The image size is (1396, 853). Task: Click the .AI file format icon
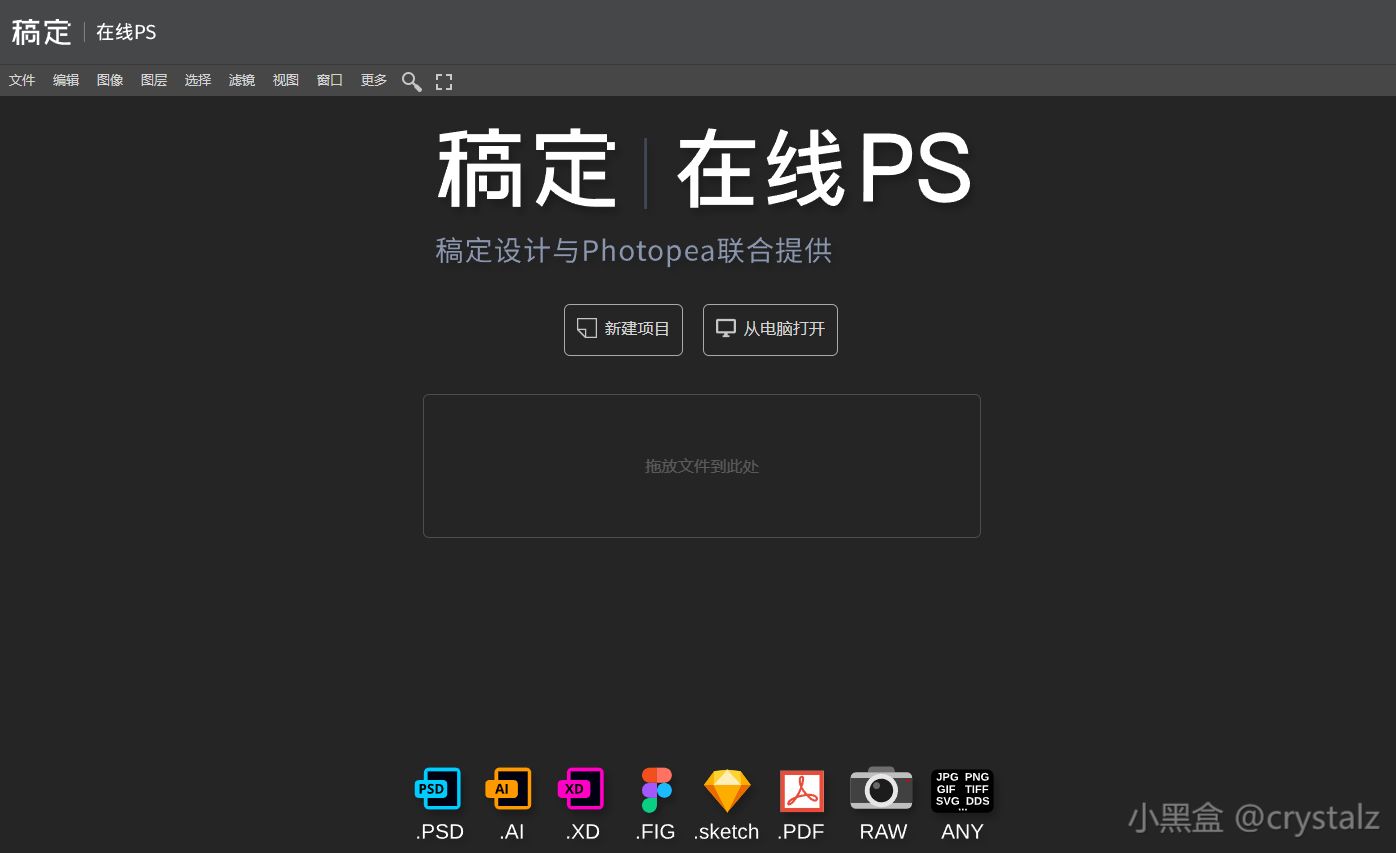(x=509, y=789)
